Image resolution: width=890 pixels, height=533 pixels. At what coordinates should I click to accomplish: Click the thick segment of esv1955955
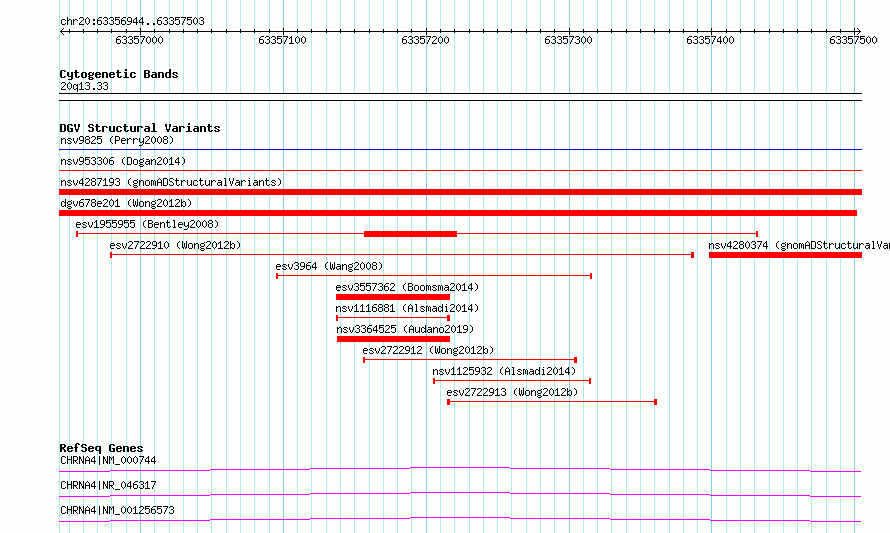[410, 234]
